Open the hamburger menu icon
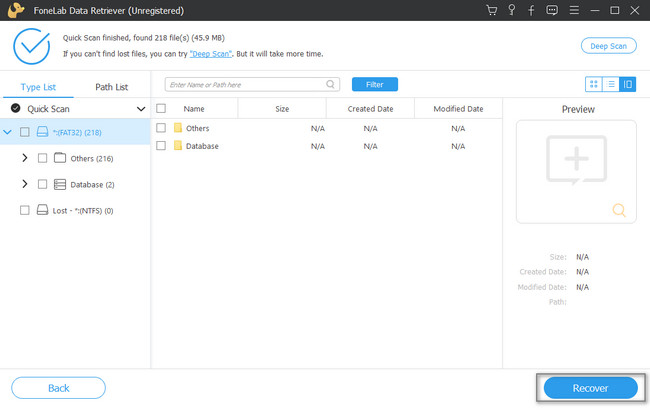 (574, 10)
